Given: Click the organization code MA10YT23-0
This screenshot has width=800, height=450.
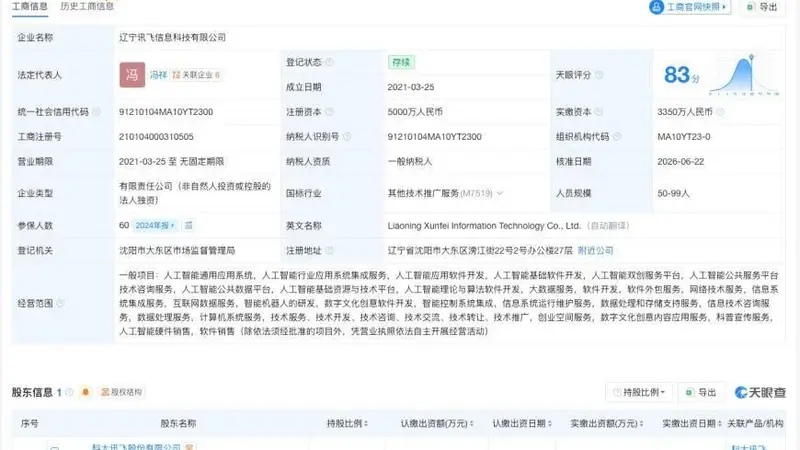Looking at the screenshot, I should 684,137.
